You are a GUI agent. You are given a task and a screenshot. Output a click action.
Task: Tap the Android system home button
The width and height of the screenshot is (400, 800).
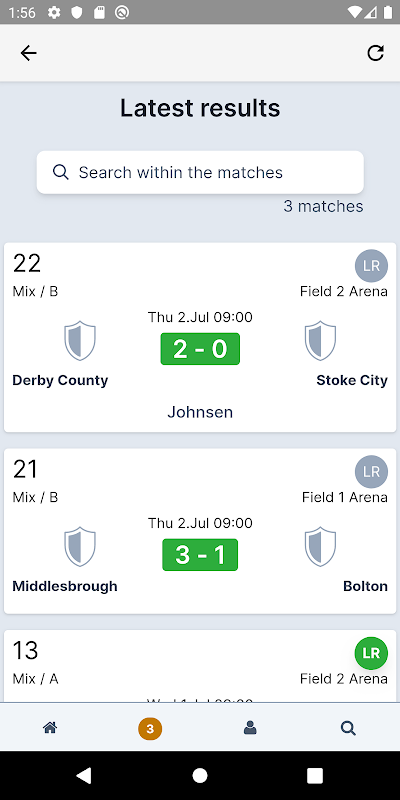click(200, 776)
